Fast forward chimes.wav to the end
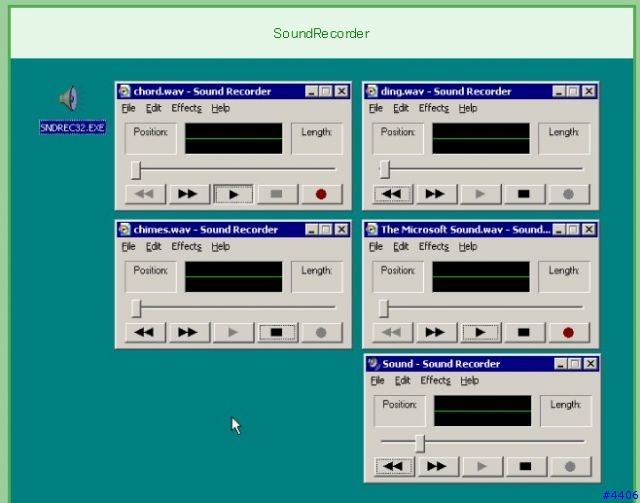The image size is (640, 503). 189,332
